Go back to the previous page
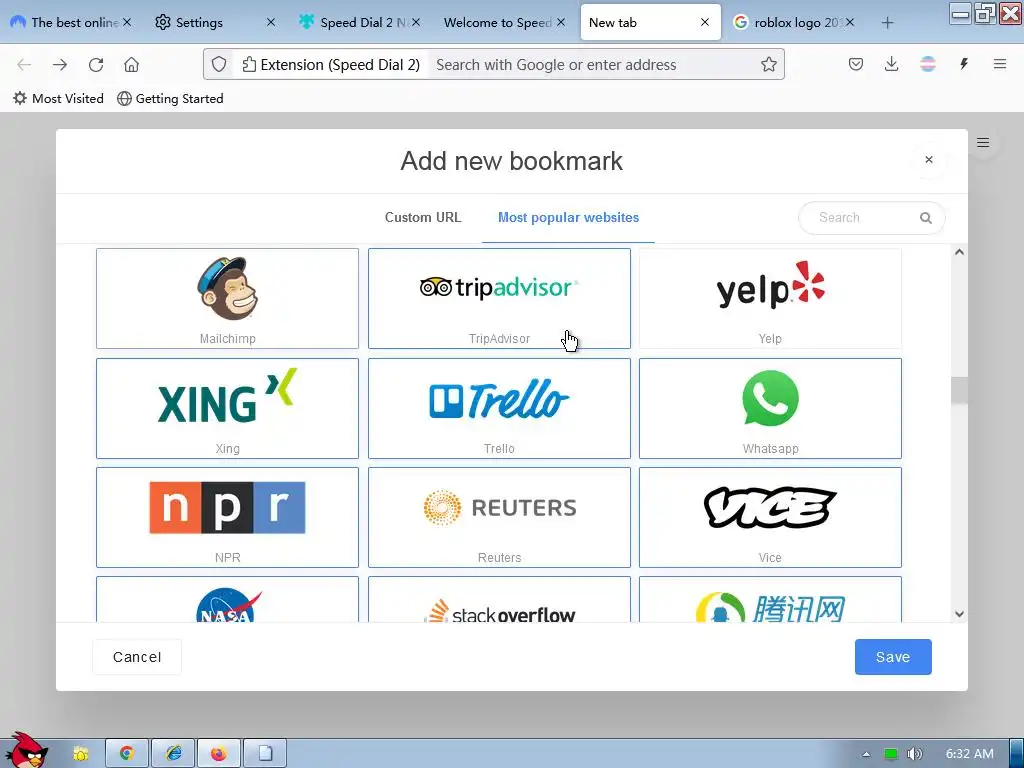1024x768 pixels. [24, 64]
